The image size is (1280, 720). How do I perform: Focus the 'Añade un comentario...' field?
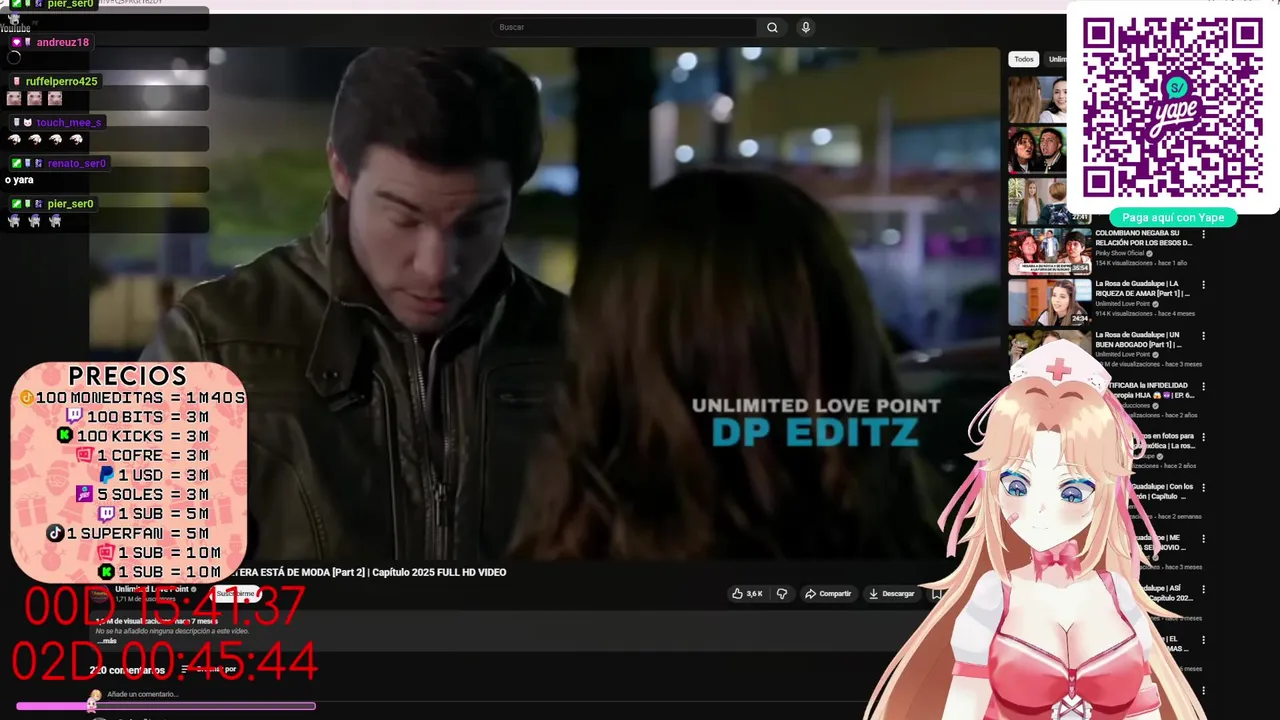[x=142, y=694]
